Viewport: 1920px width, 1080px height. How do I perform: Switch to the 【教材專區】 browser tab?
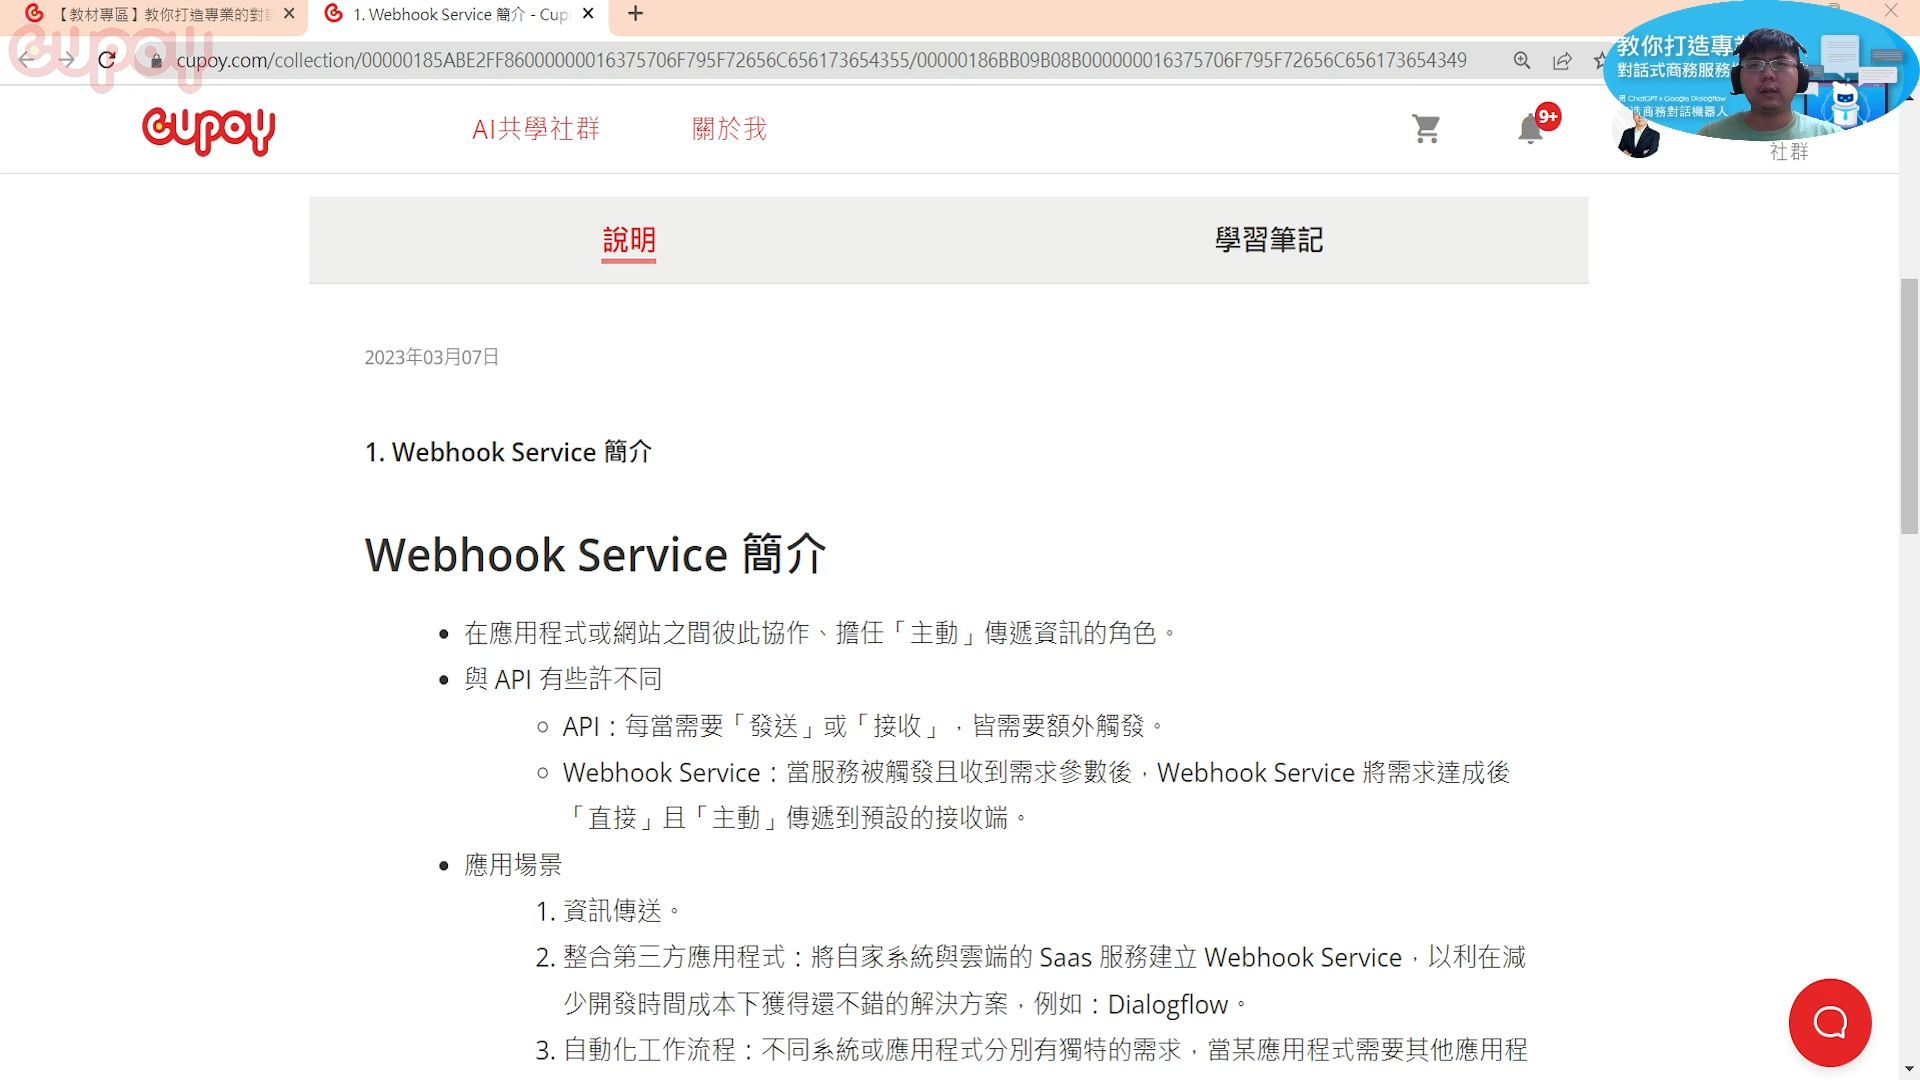coord(150,14)
